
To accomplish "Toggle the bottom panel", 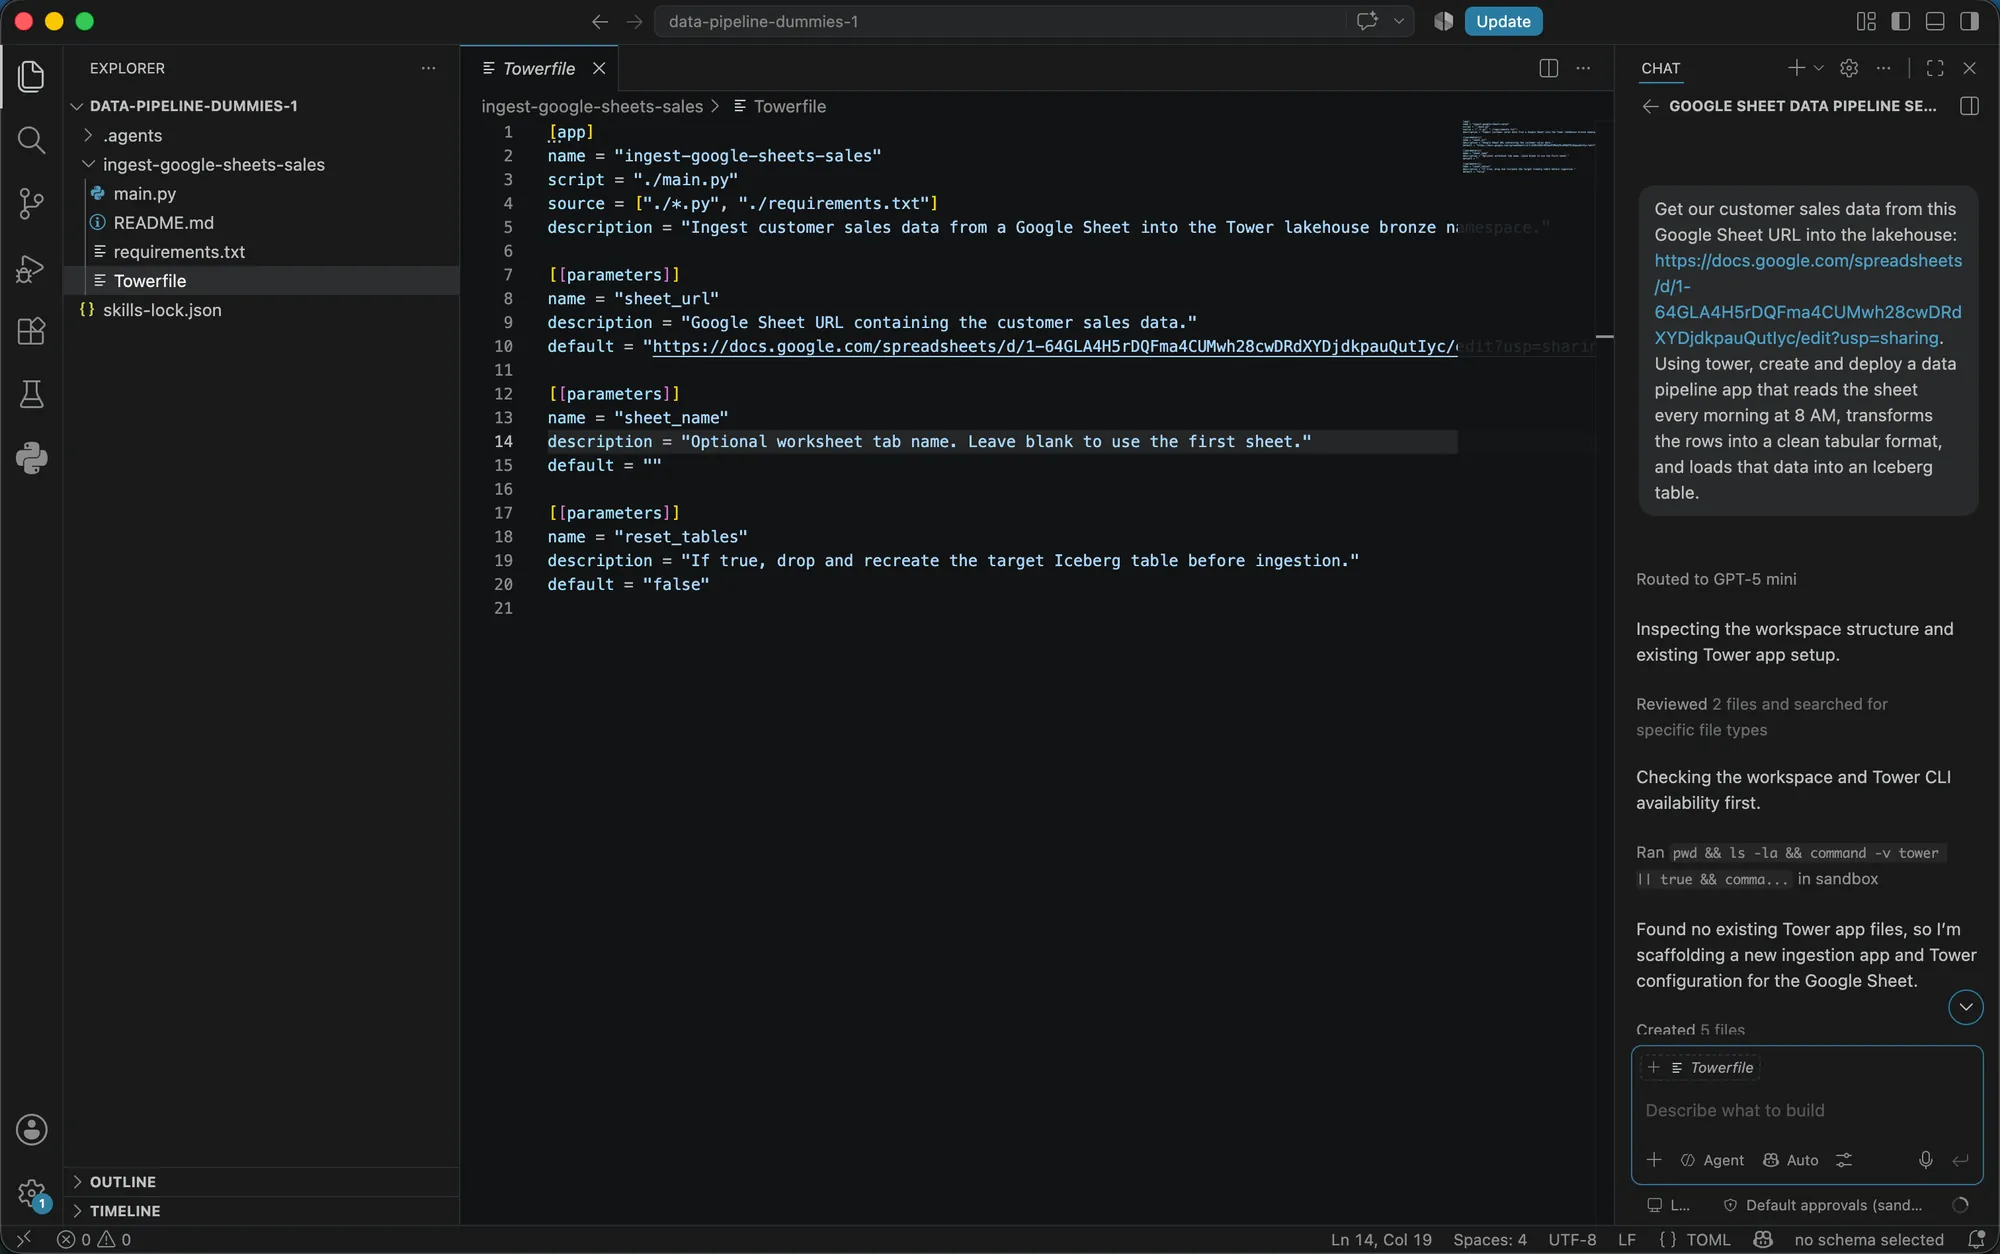I will coord(1935,21).
